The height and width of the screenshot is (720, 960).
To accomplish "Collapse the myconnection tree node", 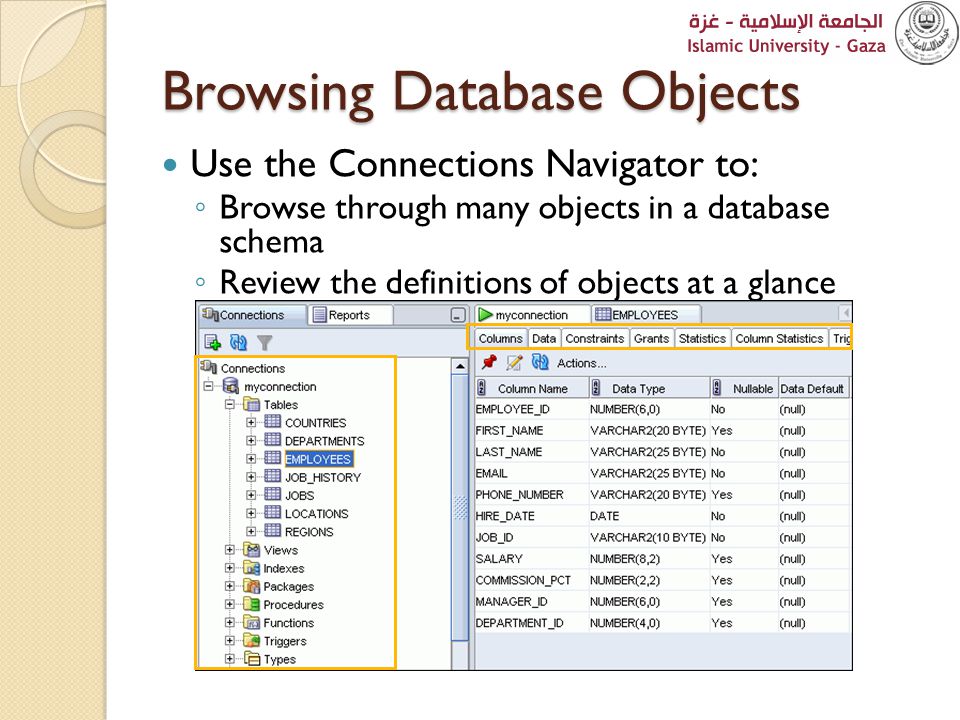I will [x=209, y=386].
